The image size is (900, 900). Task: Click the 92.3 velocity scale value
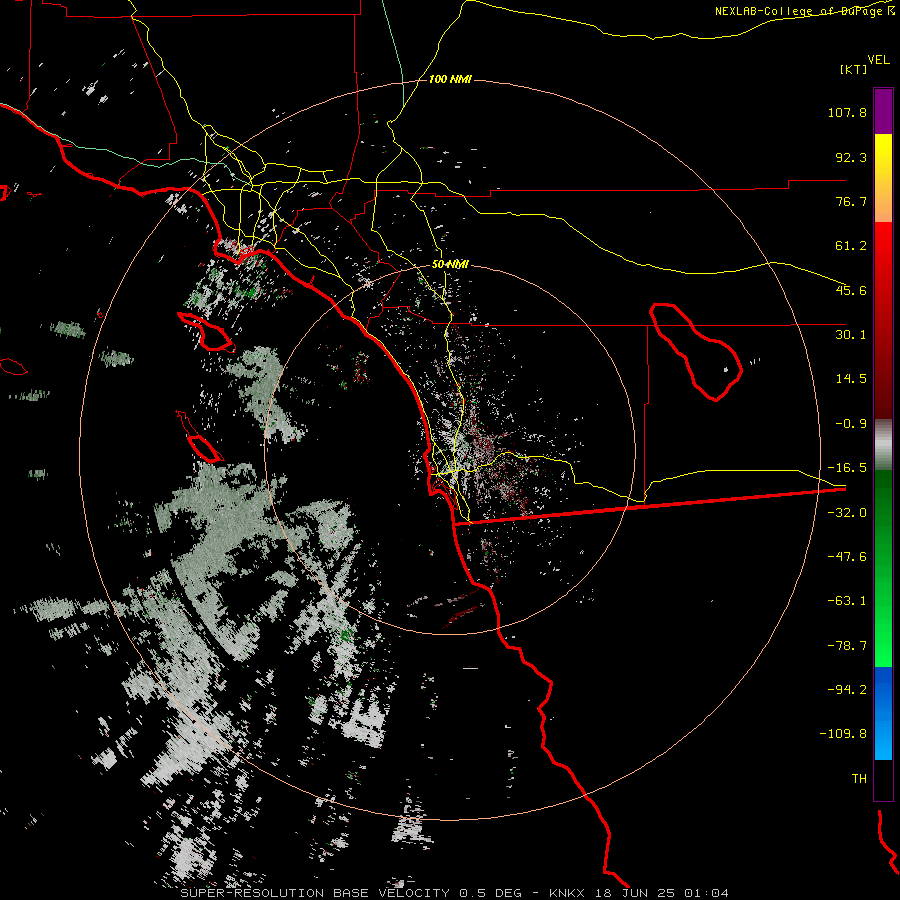tap(851, 157)
